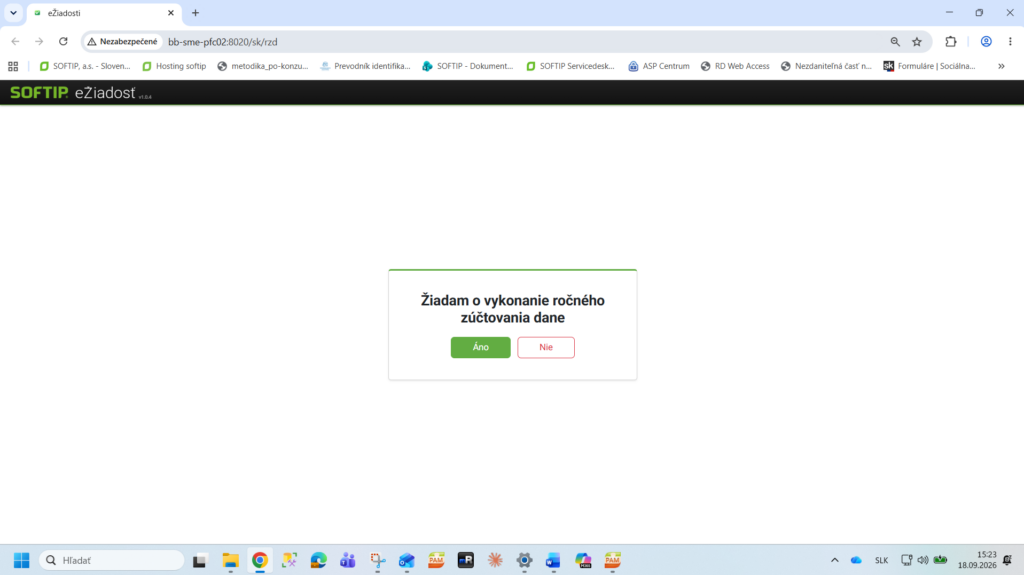
Task: Open the volume speaker tray icon
Action: pyautogui.click(x=923, y=560)
